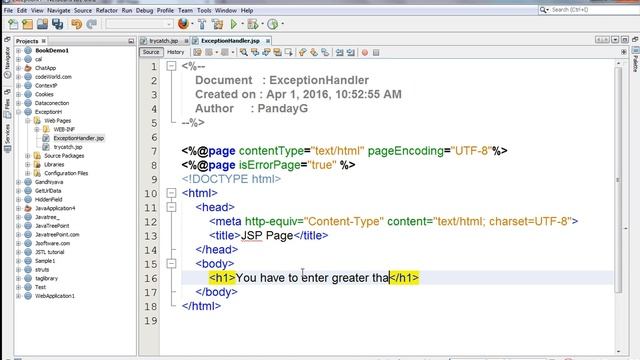Image resolution: width=640 pixels, height=360 pixels.
Task: Start macro recording with red circle icon
Action: point(365,52)
